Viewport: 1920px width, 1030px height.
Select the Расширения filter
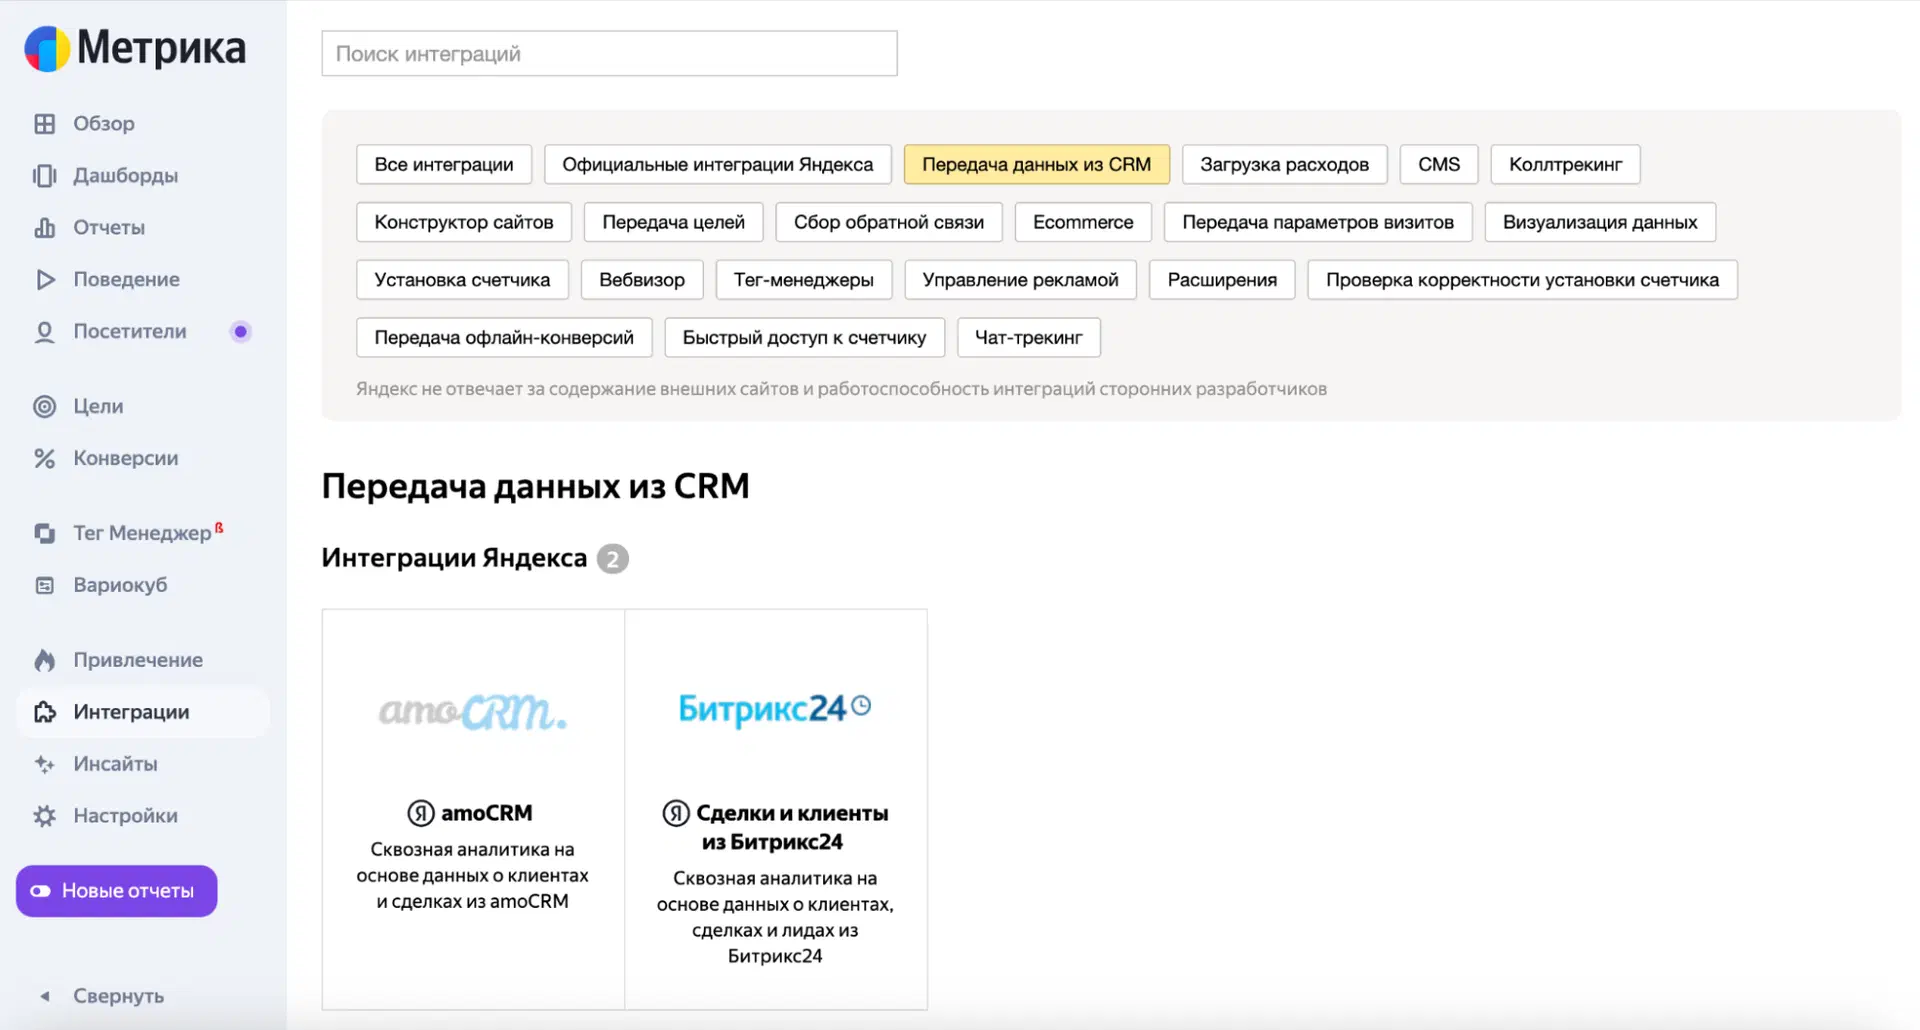pyautogui.click(x=1222, y=280)
